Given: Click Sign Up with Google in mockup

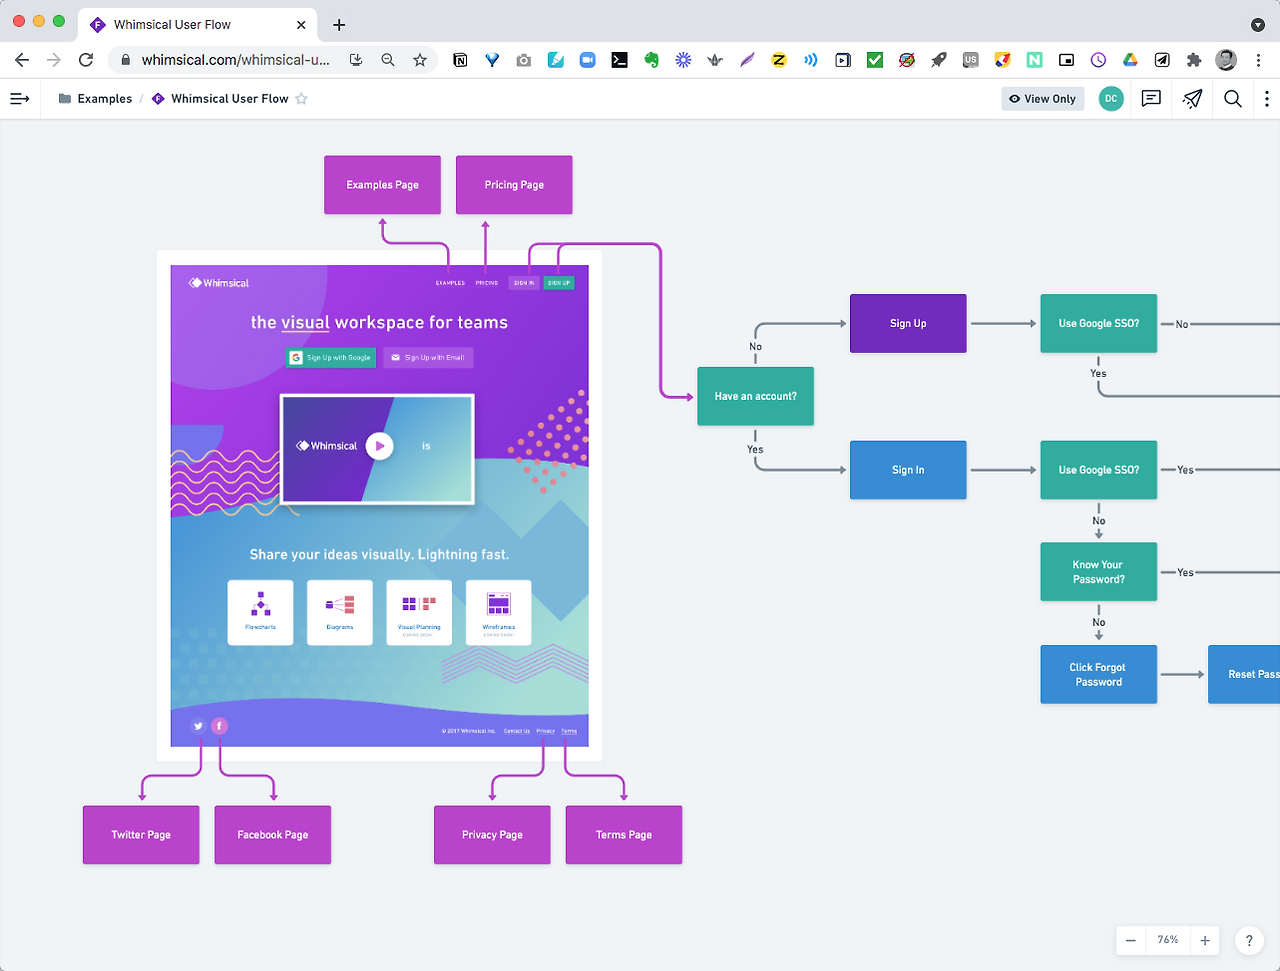Looking at the screenshot, I should 331,357.
